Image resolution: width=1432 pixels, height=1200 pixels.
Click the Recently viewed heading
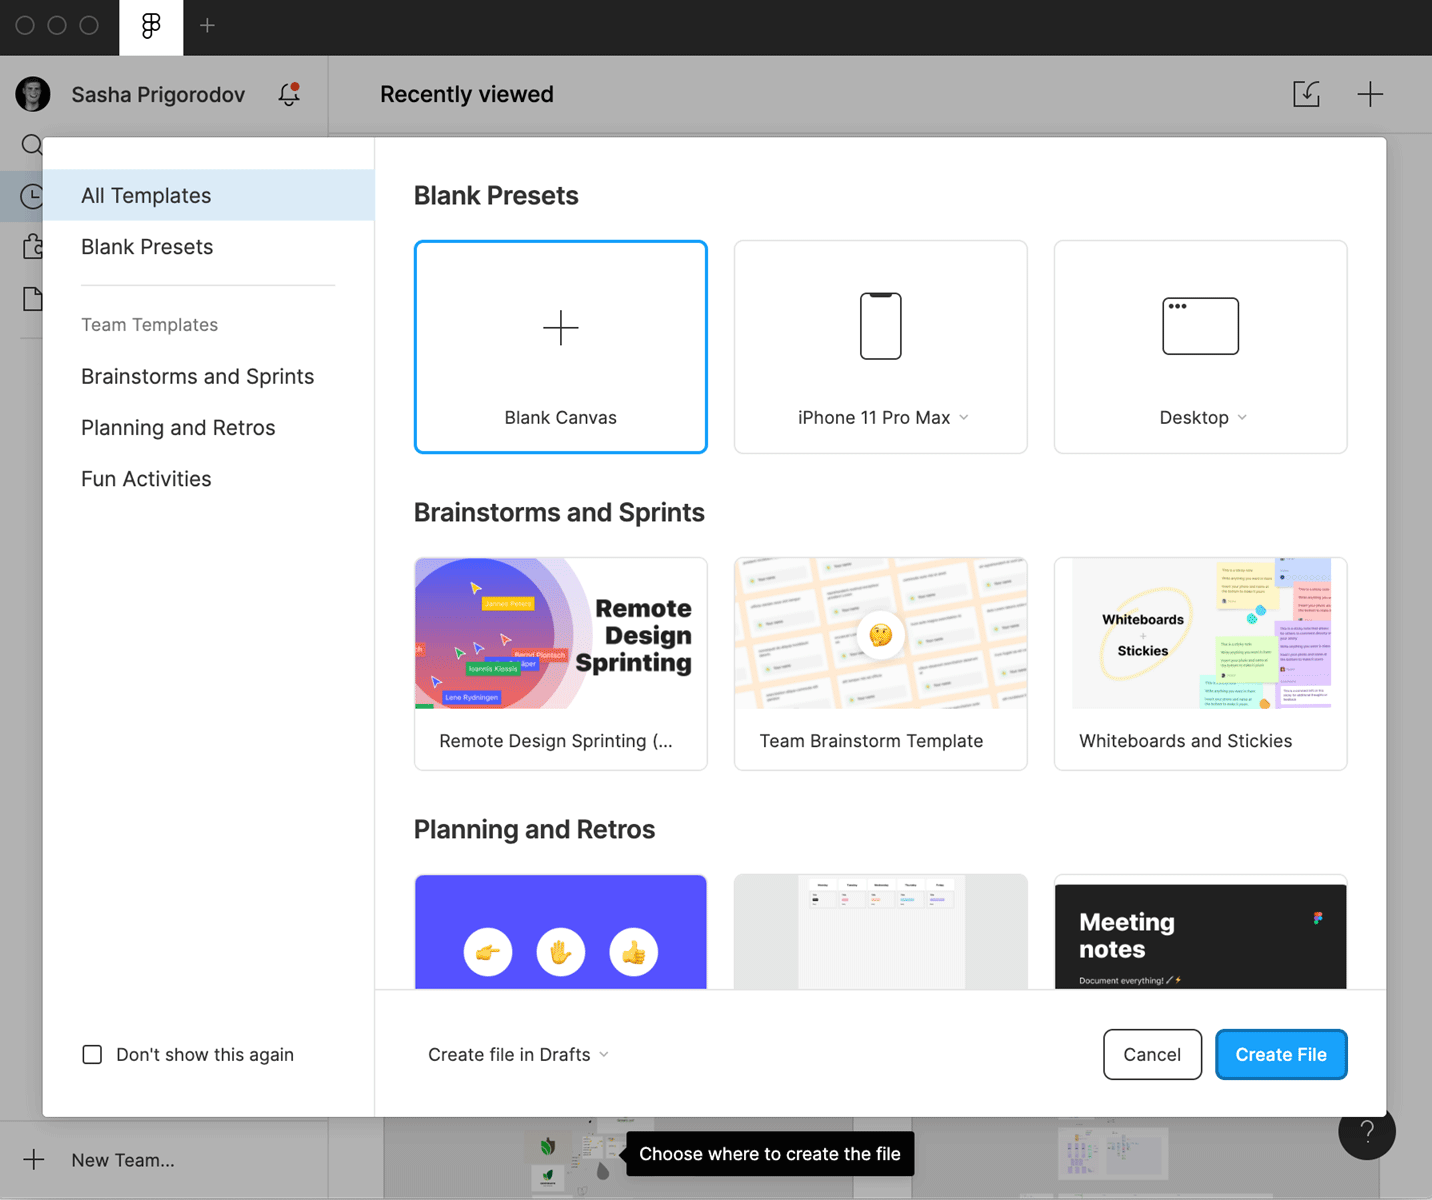pos(467,94)
